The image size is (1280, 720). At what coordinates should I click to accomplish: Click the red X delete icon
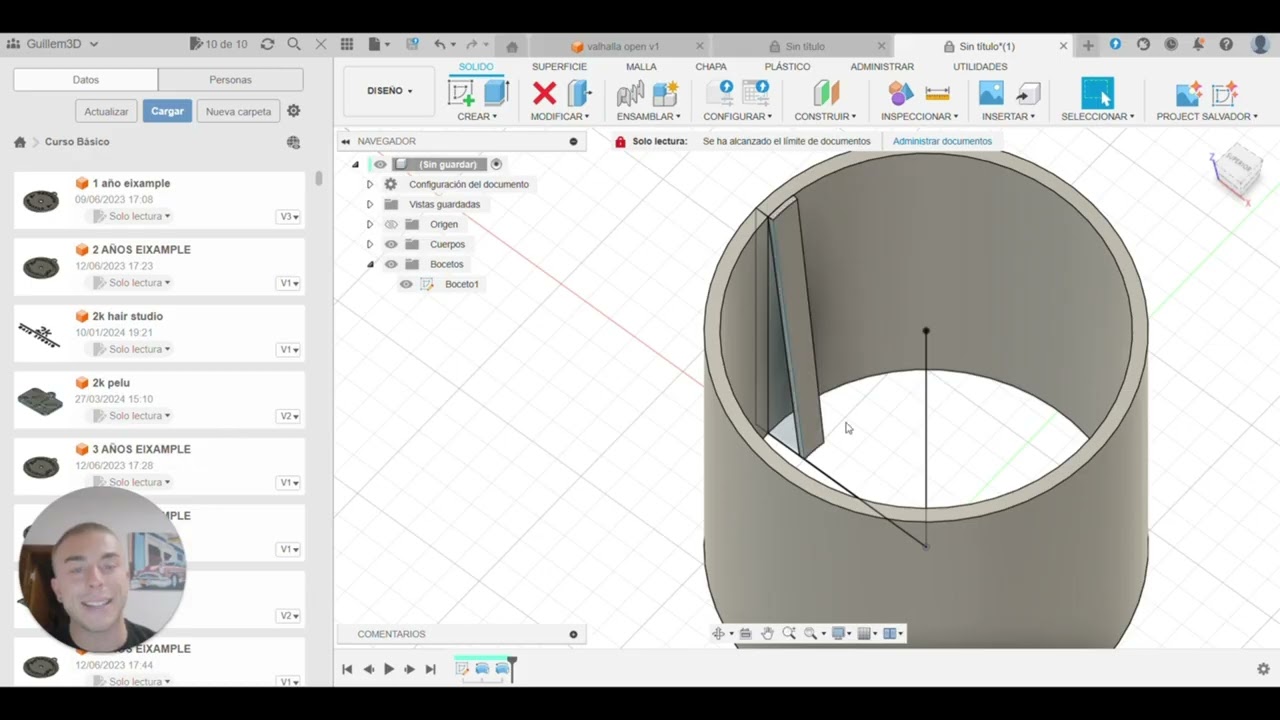tap(544, 94)
